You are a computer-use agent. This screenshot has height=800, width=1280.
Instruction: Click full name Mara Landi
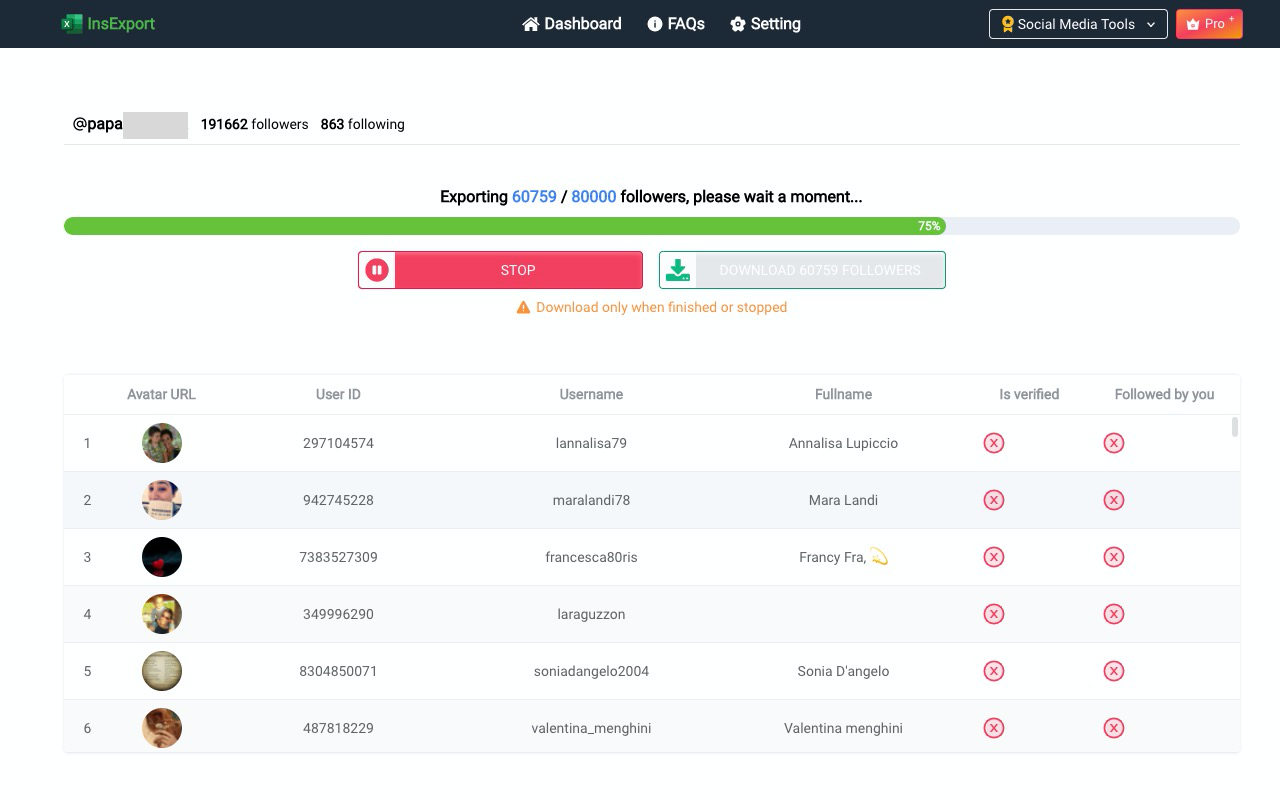843,500
